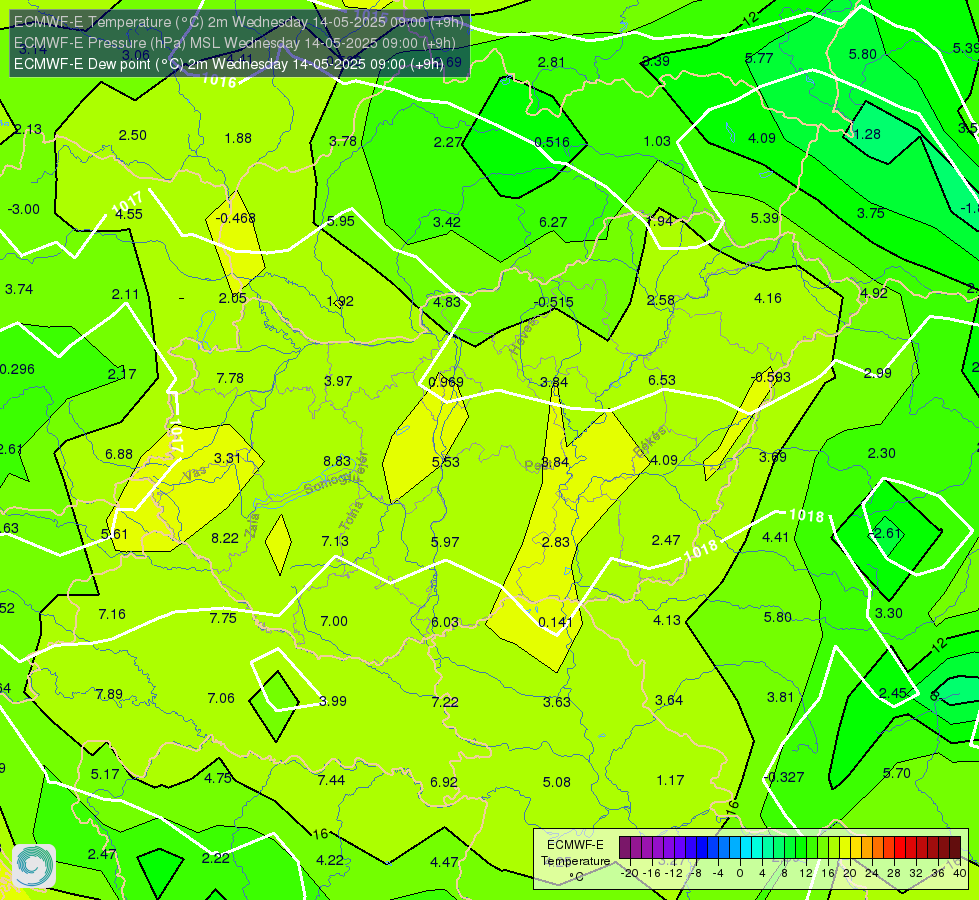This screenshot has height=900, width=979.
Task: Click the 1018 isobar label near 4.41
Action: click(806, 515)
